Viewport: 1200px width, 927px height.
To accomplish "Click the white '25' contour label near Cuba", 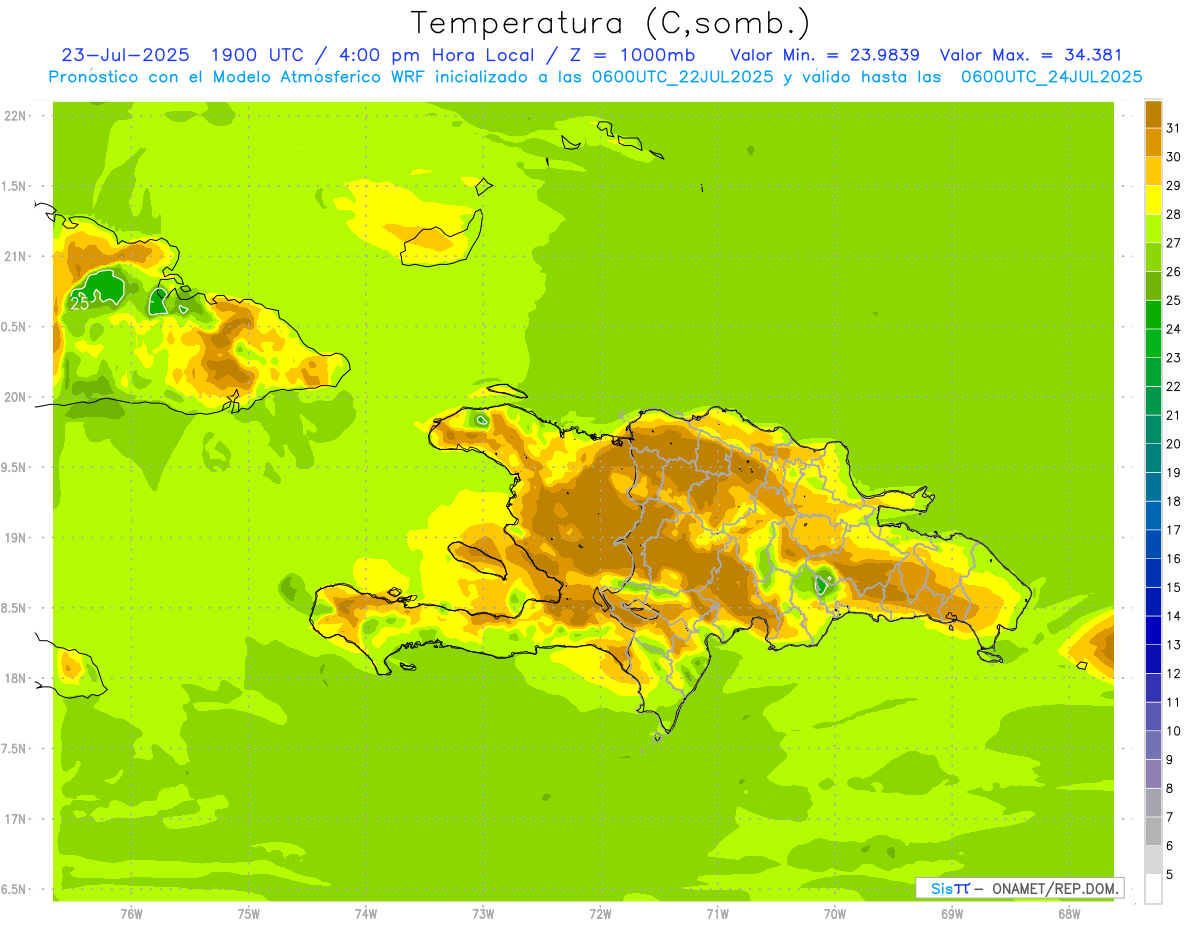I will click(x=79, y=304).
